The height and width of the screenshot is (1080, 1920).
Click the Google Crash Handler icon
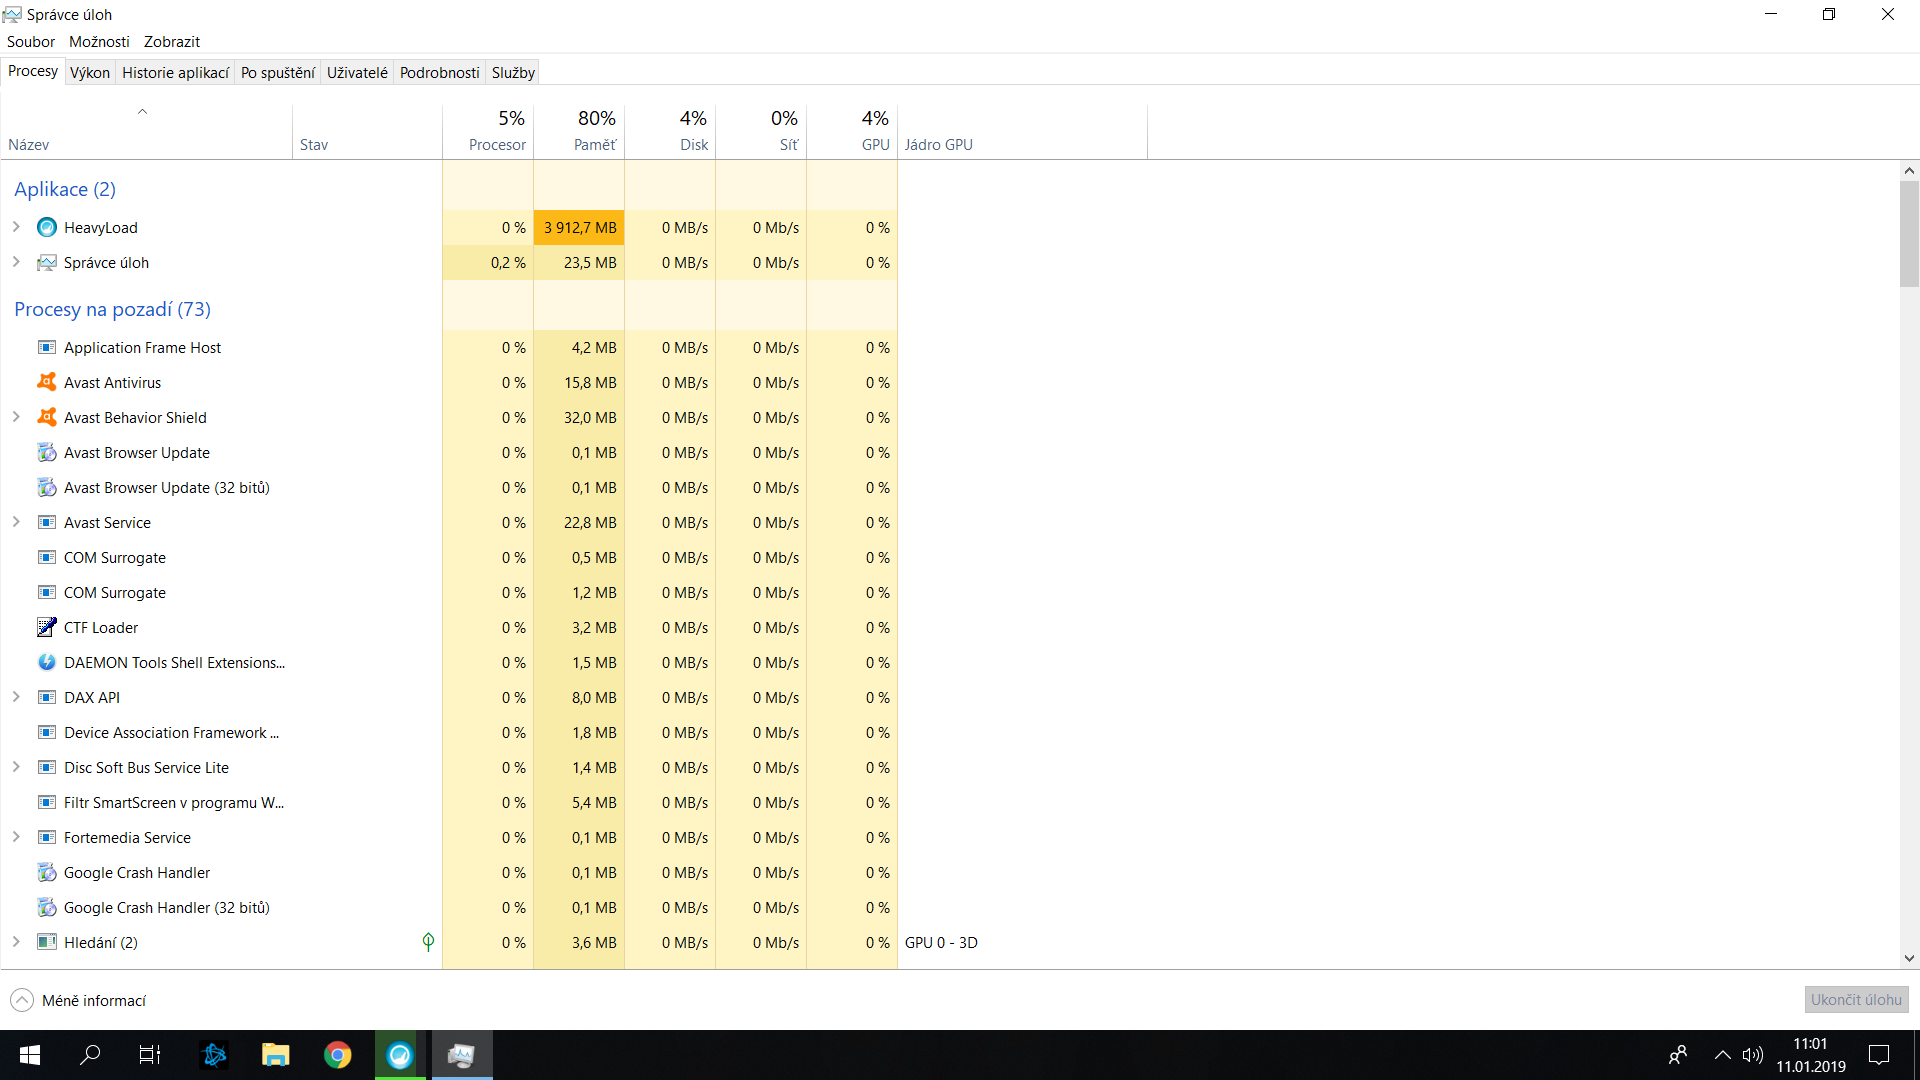(x=47, y=873)
